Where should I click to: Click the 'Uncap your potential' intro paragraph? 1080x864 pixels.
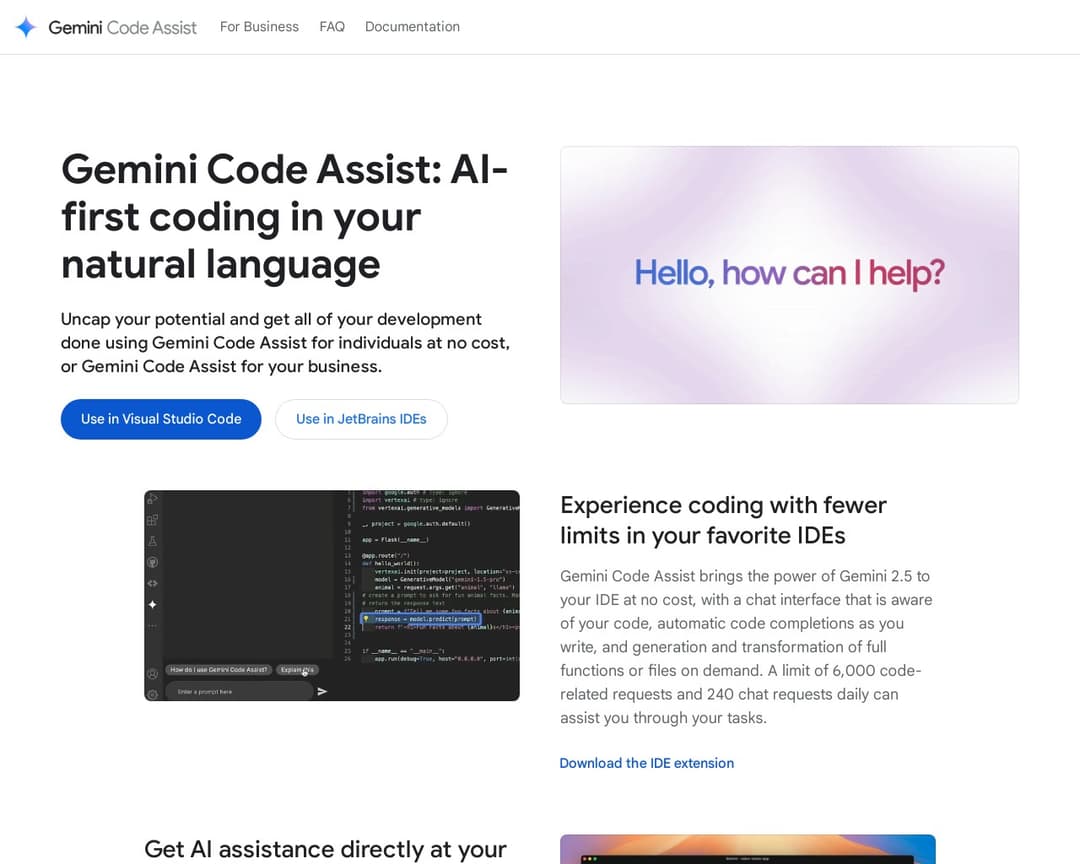click(x=285, y=343)
